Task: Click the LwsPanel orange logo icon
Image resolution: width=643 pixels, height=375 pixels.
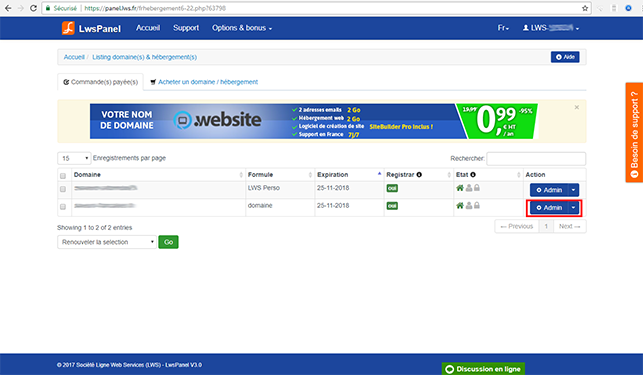Action: (x=68, y=28)
